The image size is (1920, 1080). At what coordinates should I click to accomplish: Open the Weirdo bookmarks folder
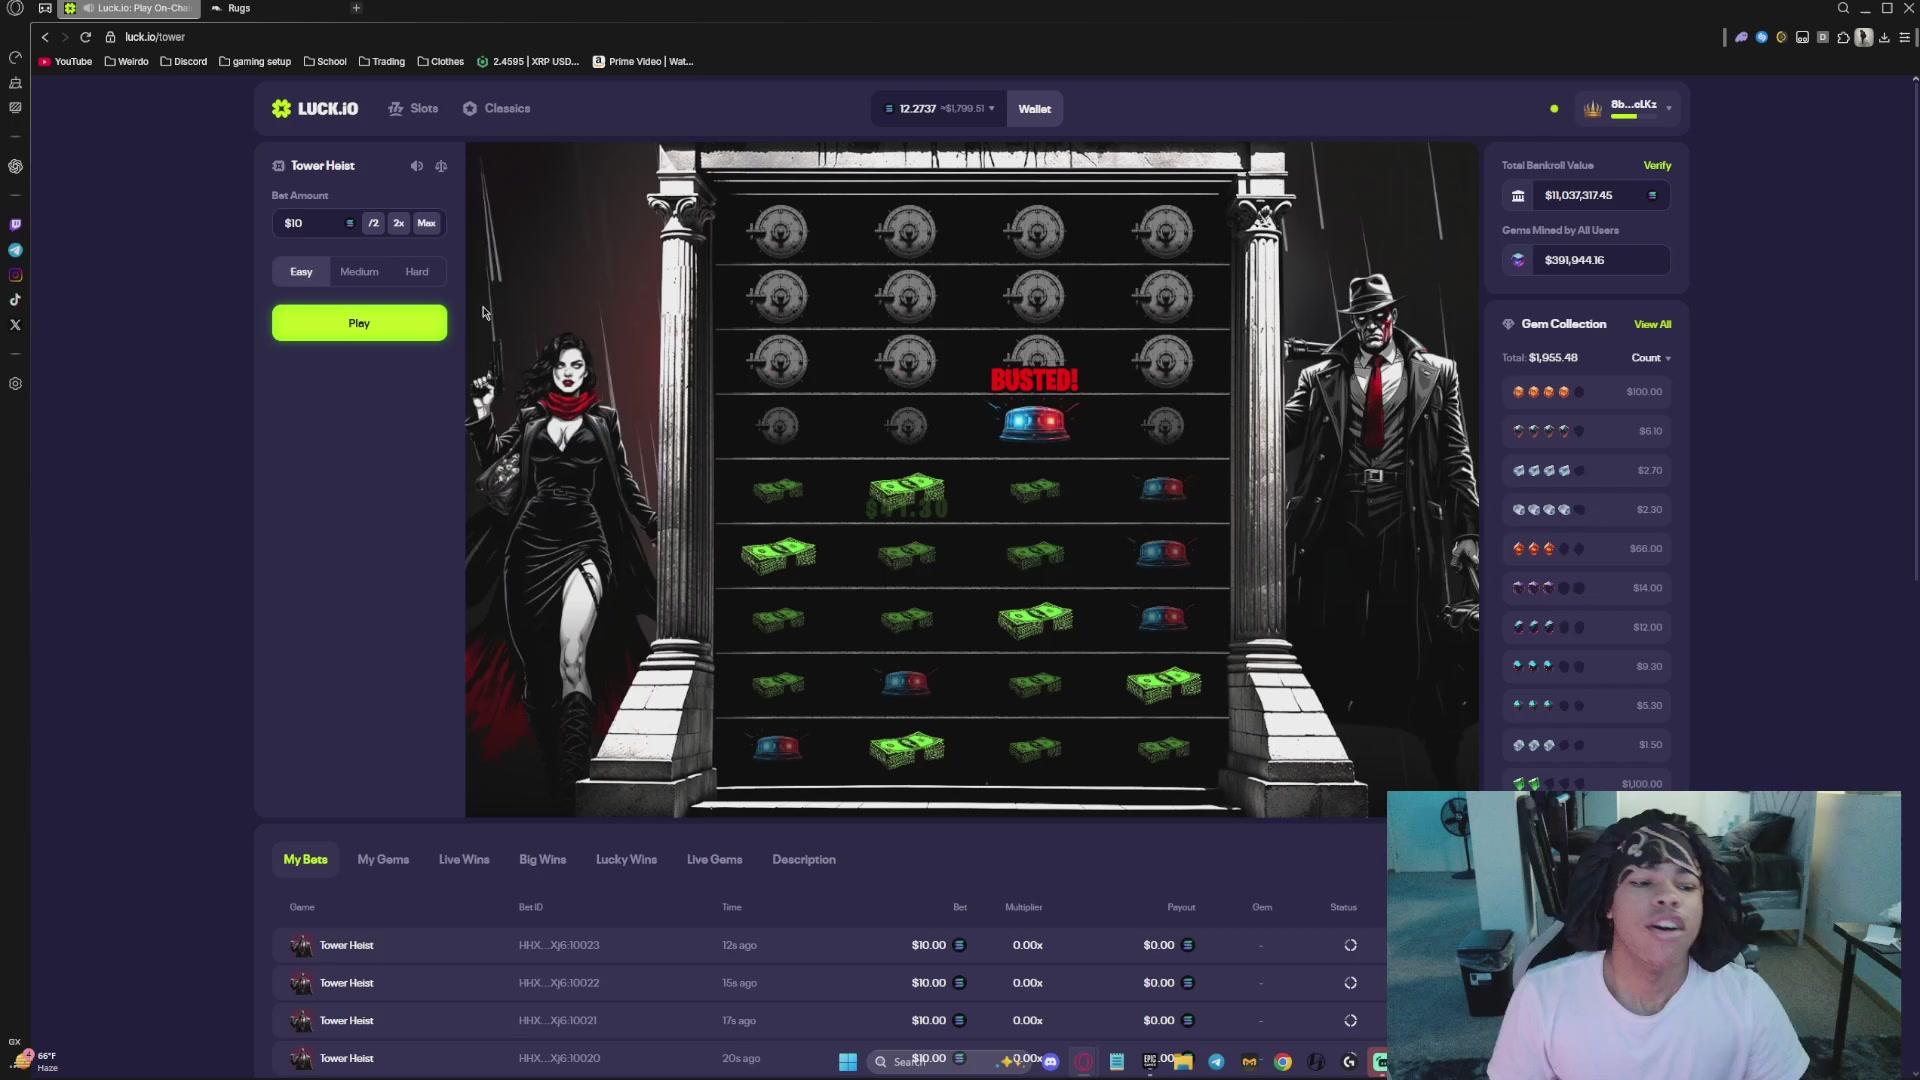tap(126, 62)
